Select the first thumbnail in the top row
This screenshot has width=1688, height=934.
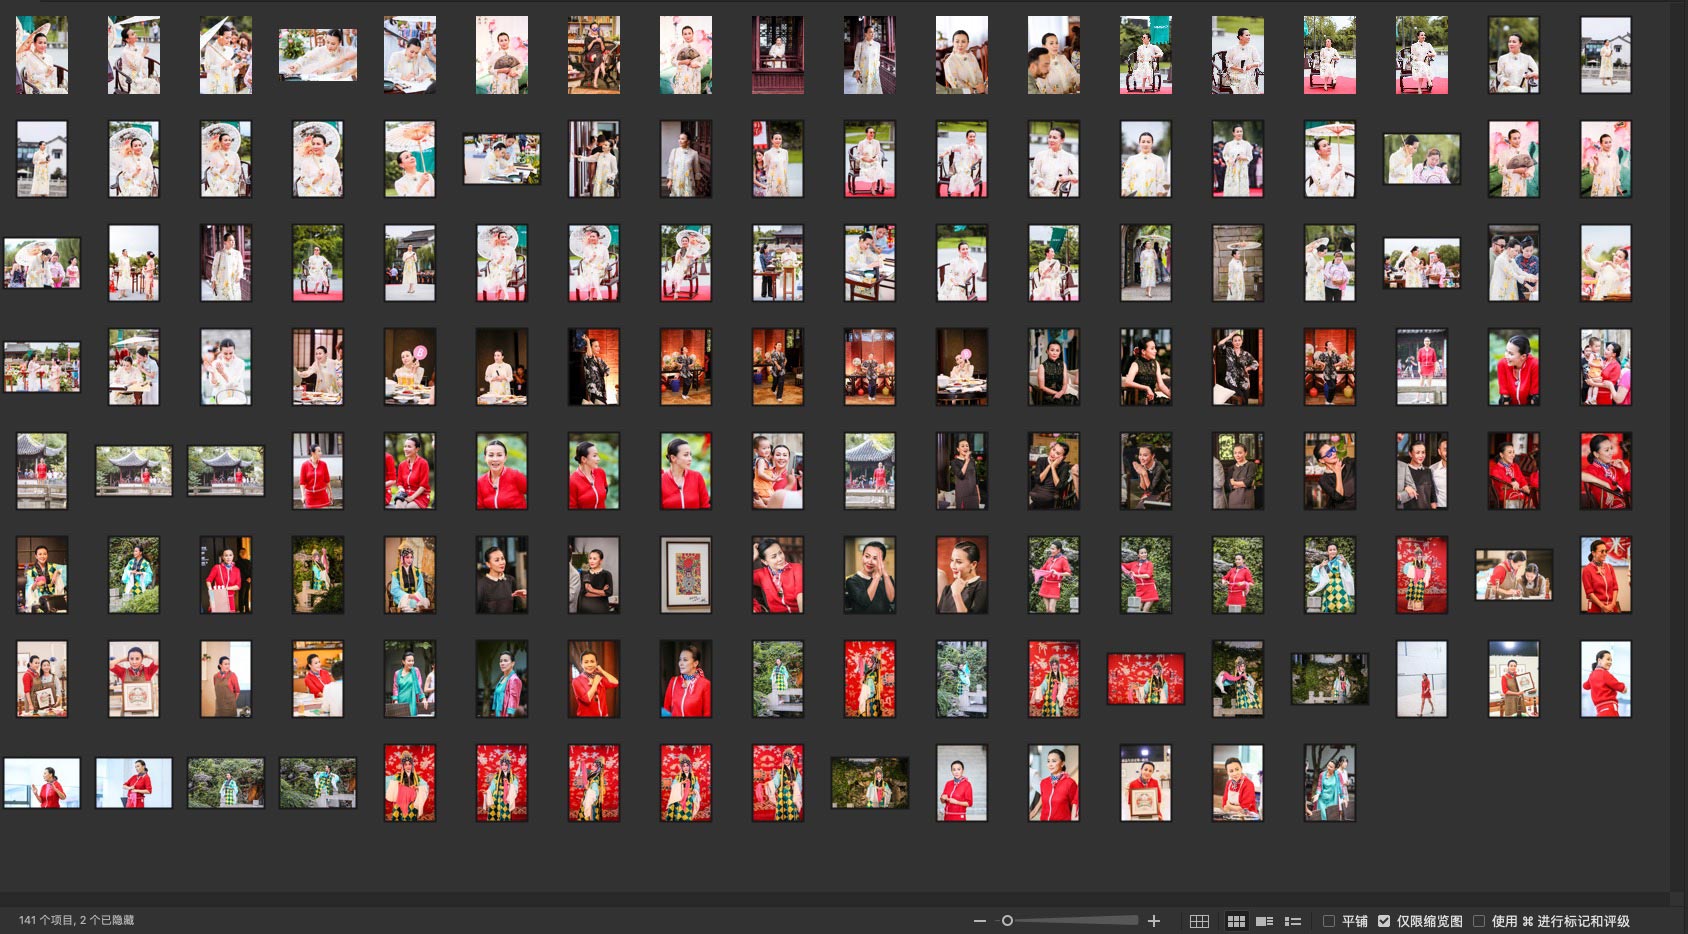[x=42, y=55]
